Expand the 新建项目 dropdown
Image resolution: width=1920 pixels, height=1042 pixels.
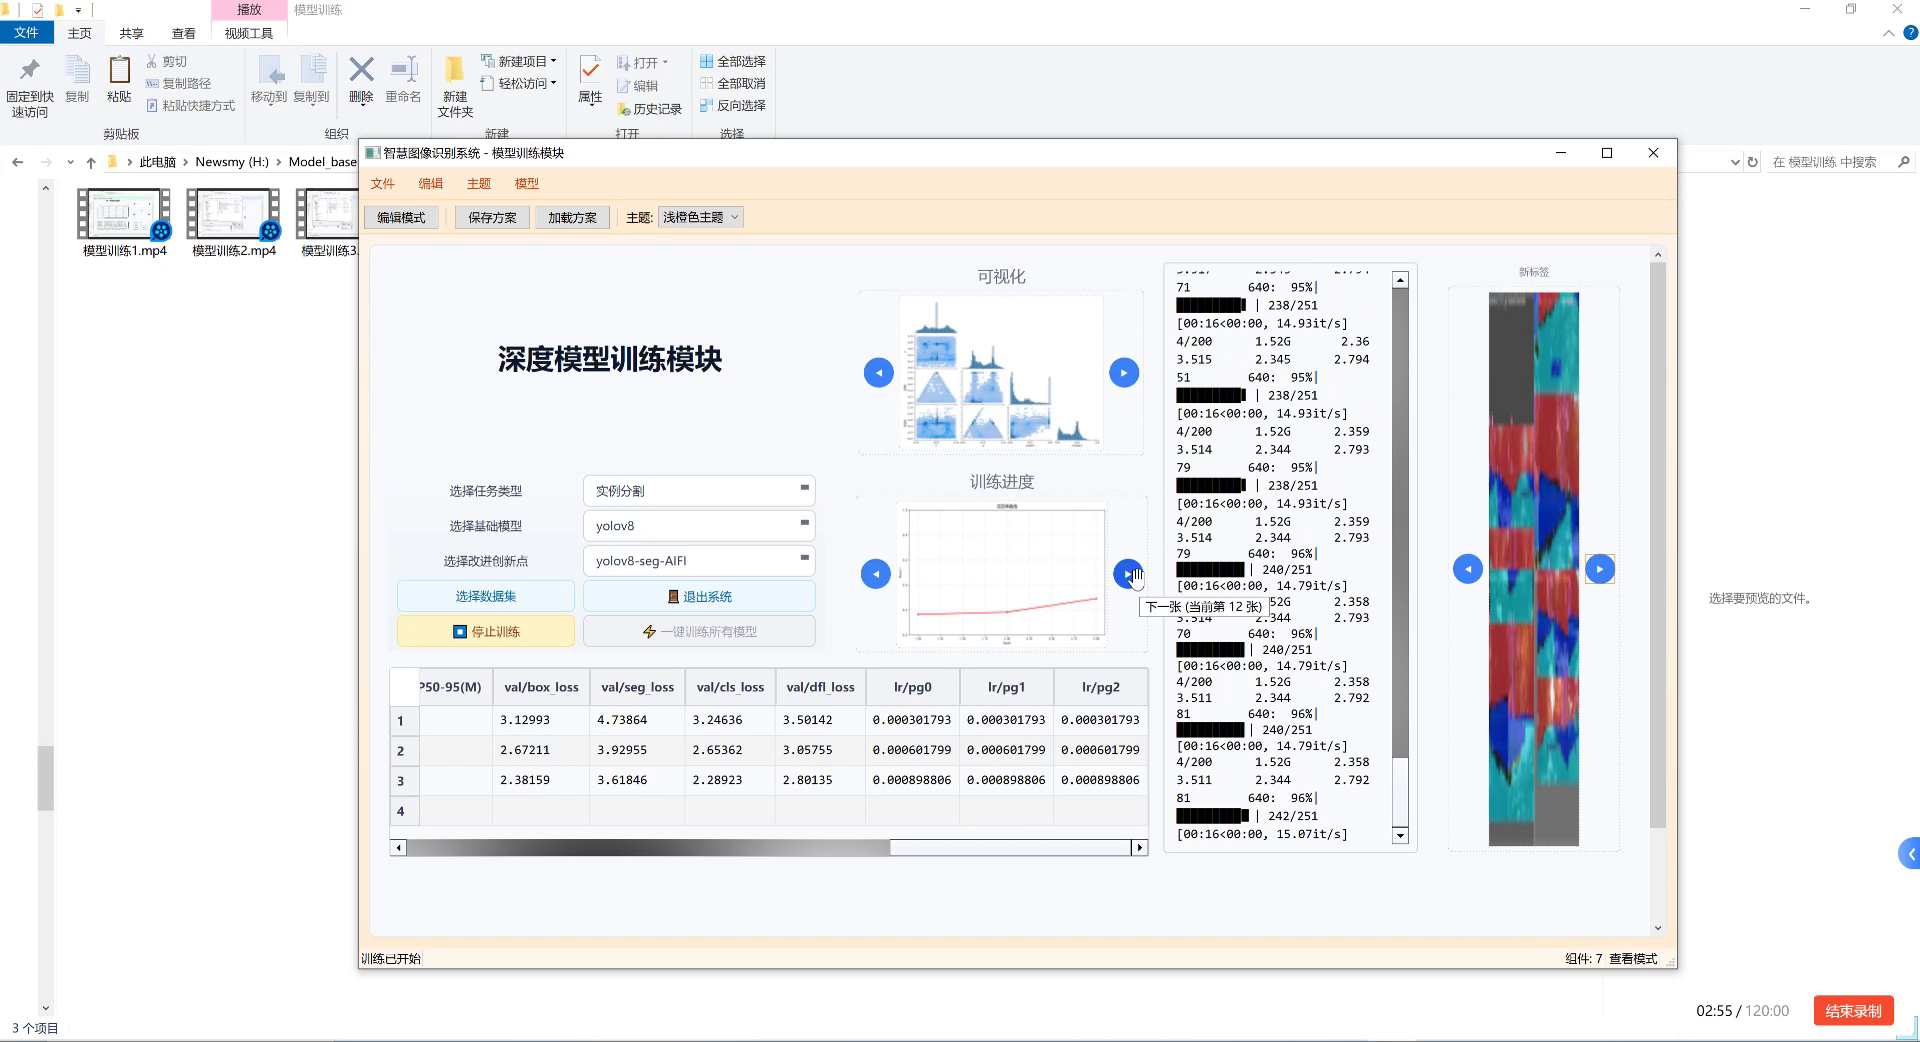pos(519,61)
